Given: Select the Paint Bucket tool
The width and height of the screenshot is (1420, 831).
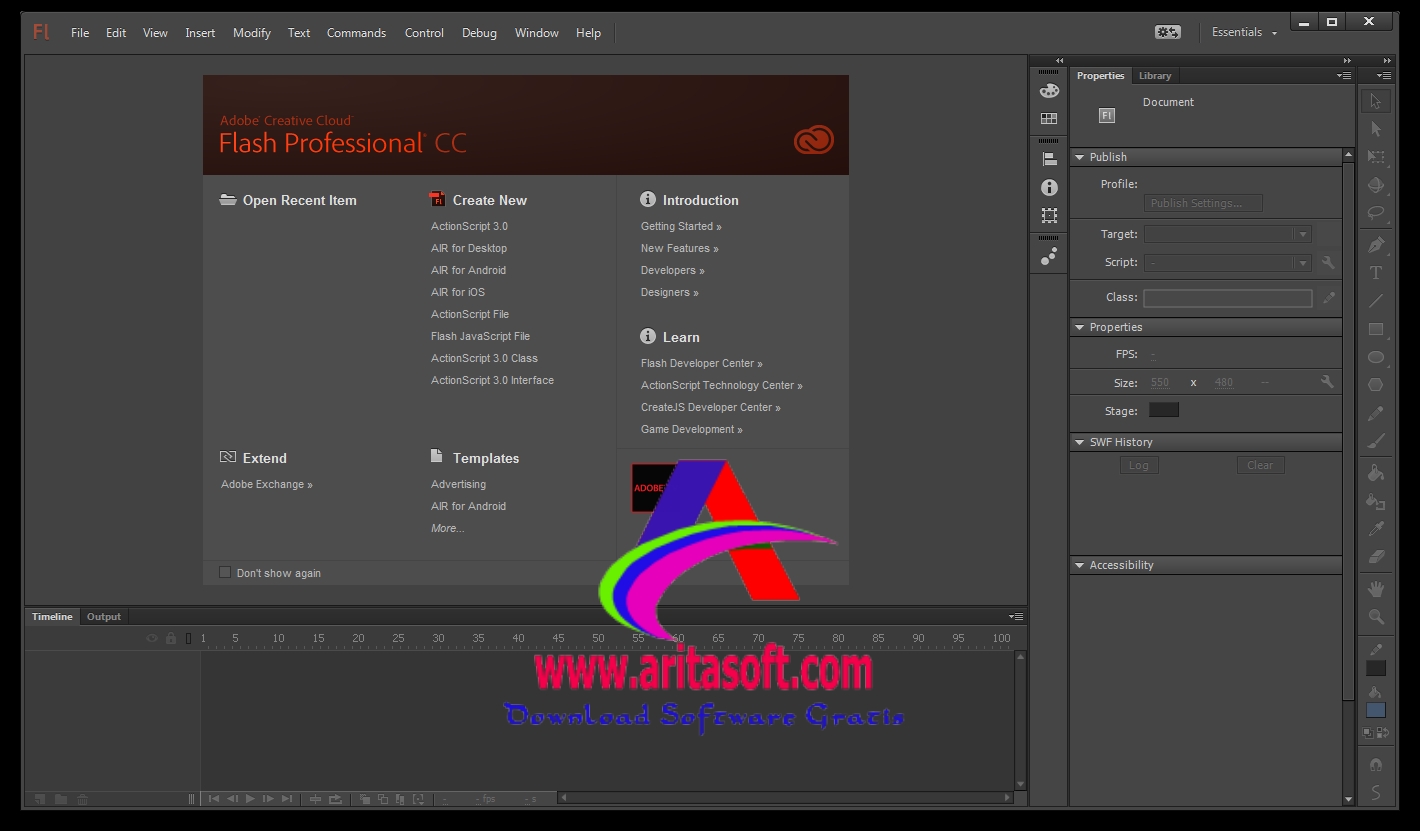Looking at the screenshot, I should pos(1376,473).
